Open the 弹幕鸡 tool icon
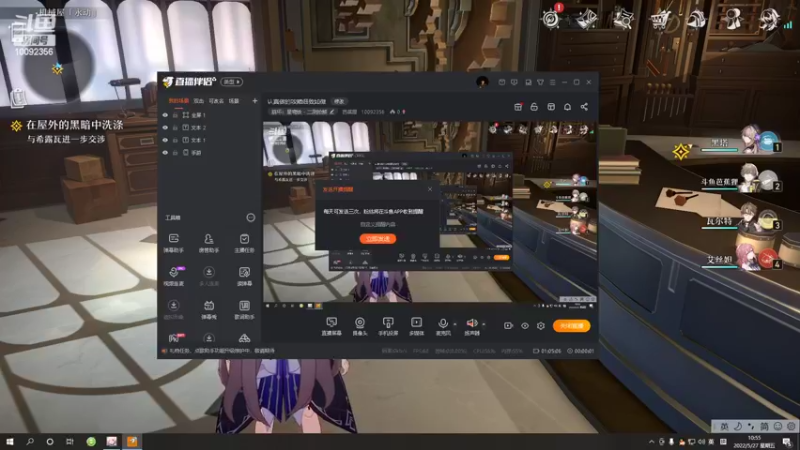The image size is (800, 450). click(x=209, y=309)
